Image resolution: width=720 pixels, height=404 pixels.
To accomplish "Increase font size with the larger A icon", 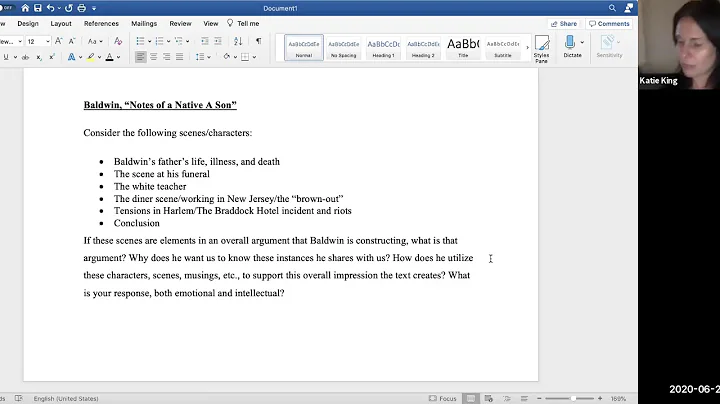I will pos(59,41).
